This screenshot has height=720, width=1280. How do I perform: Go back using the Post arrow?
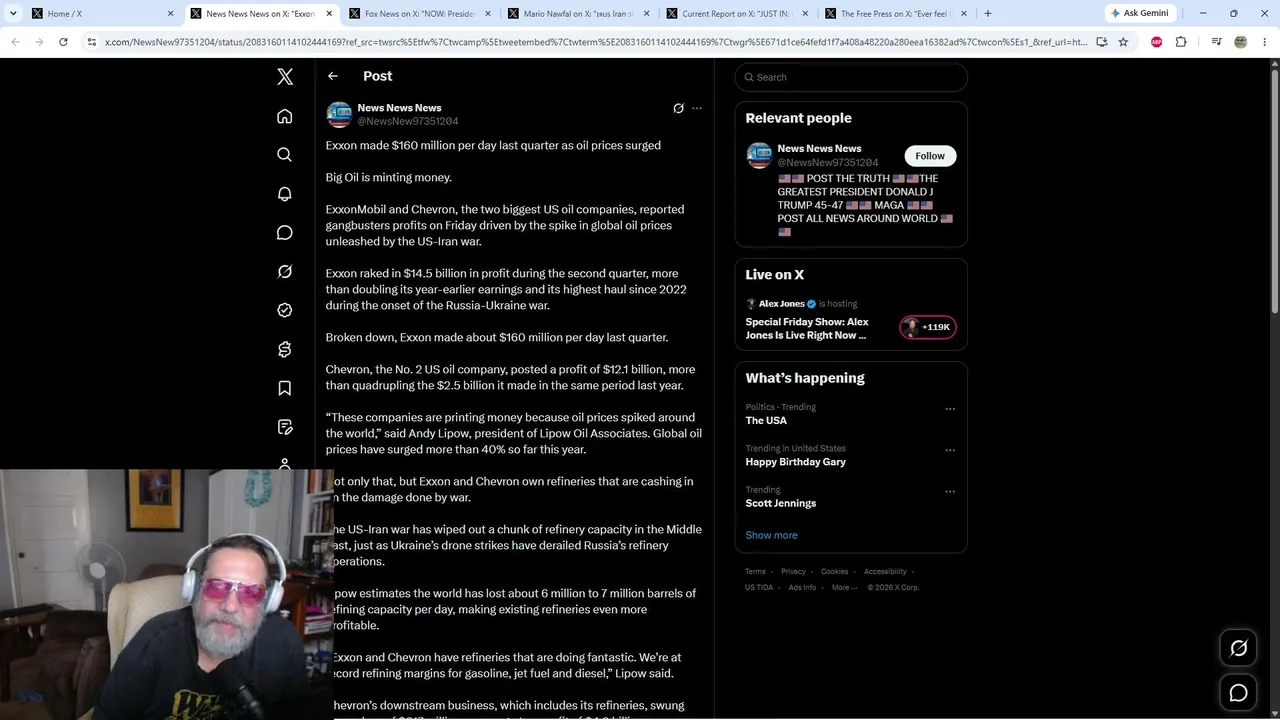333,76
